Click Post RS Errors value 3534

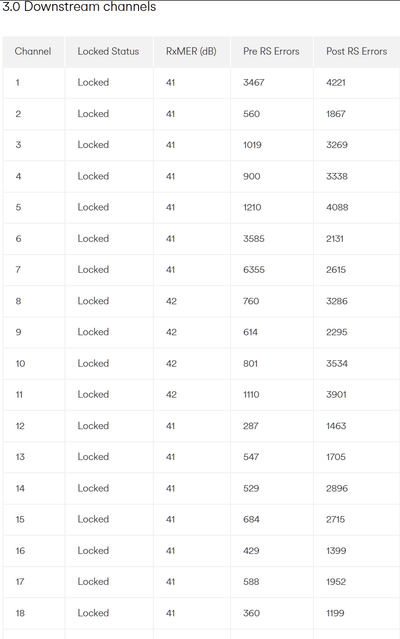[337, 364]
